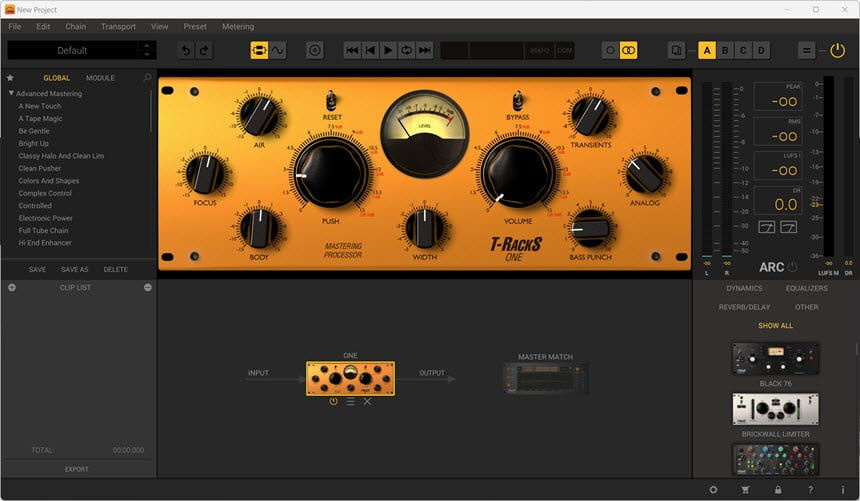Open the File menu

[x=15, y=26]
